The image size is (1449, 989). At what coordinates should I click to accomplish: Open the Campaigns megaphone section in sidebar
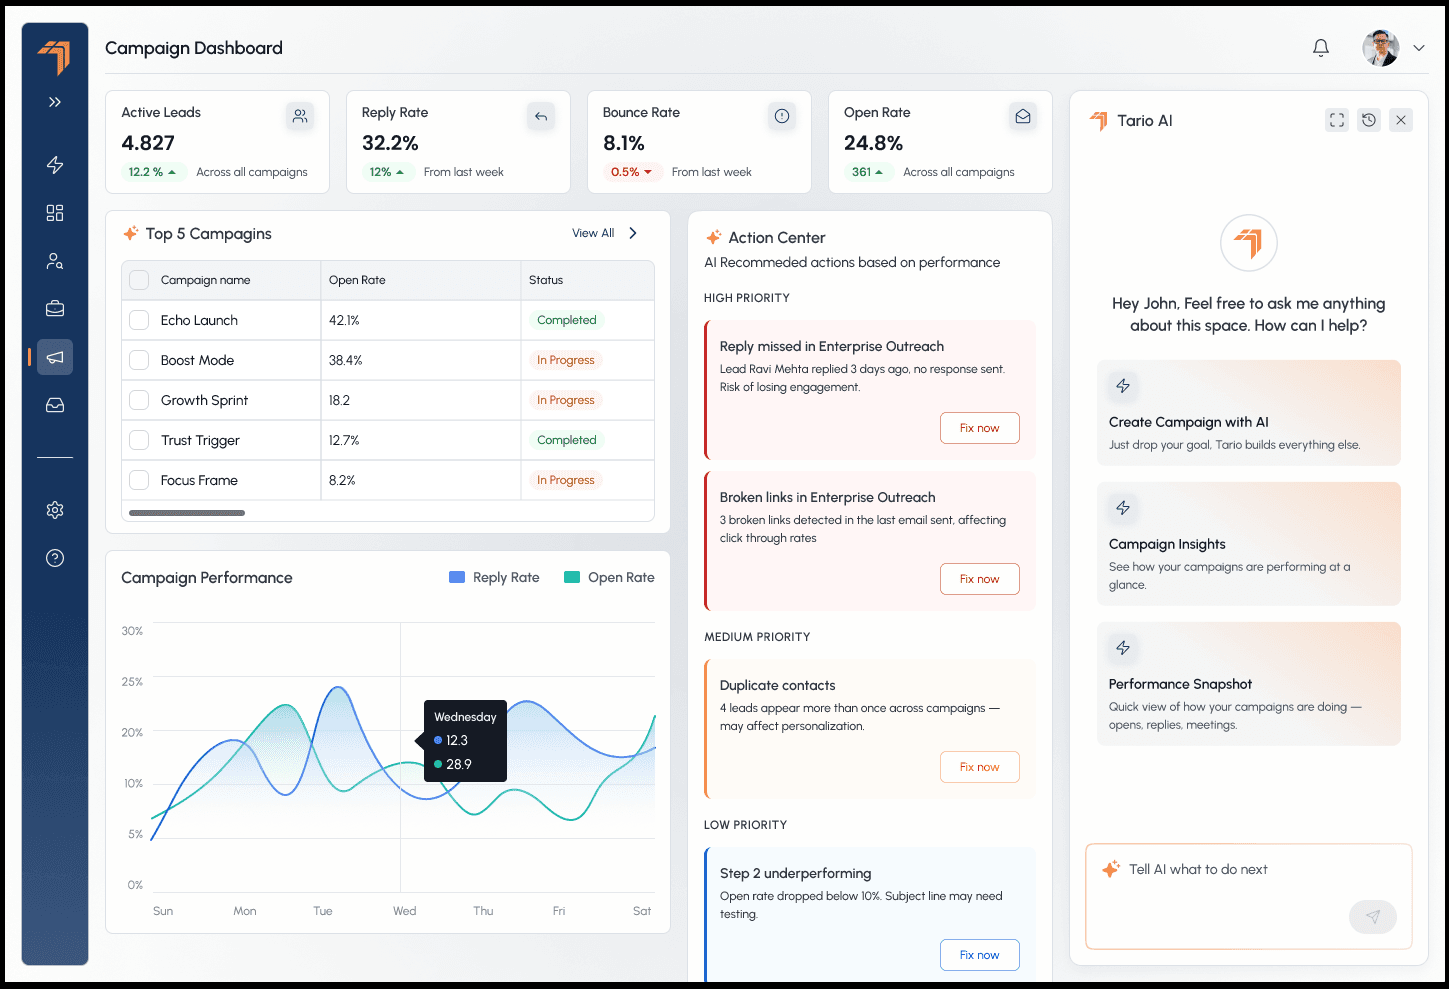coord(55,356)
